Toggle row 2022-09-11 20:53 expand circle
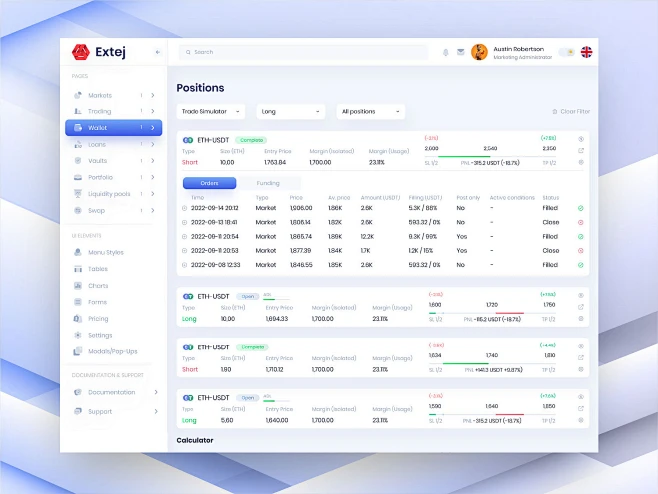 184,251
